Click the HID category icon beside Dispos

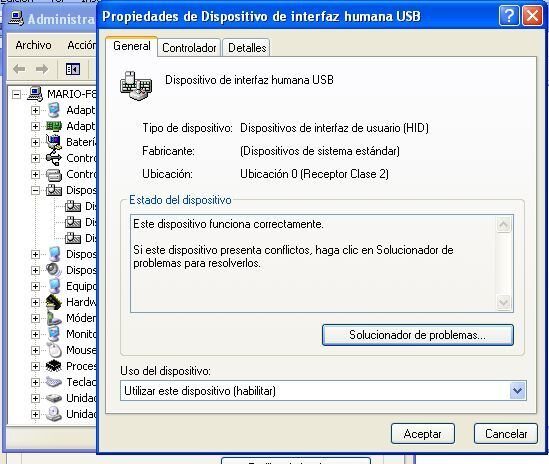coord(54,190)
